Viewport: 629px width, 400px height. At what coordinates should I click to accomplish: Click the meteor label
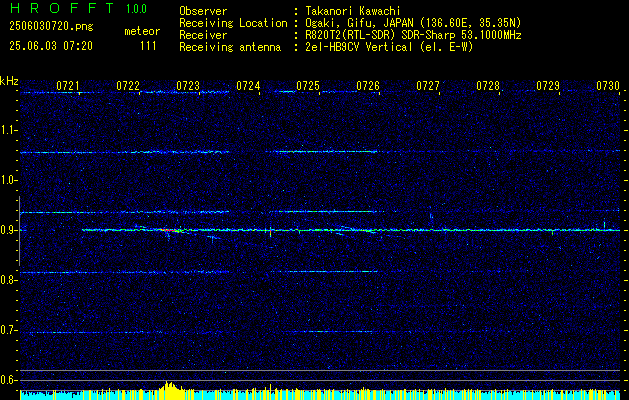[x=142, y=31]
